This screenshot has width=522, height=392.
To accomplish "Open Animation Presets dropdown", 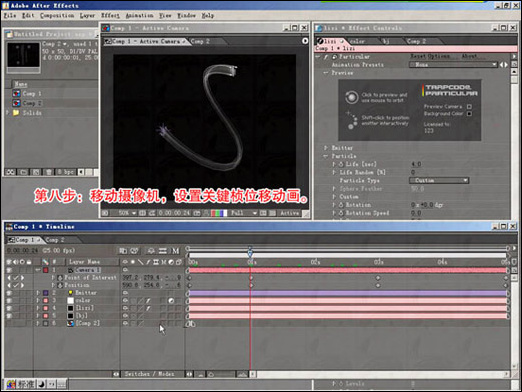I will pyautogui.click(x=453, y=65).
